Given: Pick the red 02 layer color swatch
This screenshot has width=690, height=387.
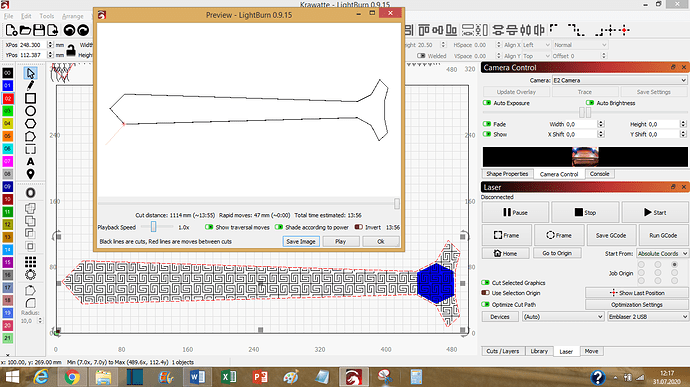Looking at the screenshot, I should 7,98.
